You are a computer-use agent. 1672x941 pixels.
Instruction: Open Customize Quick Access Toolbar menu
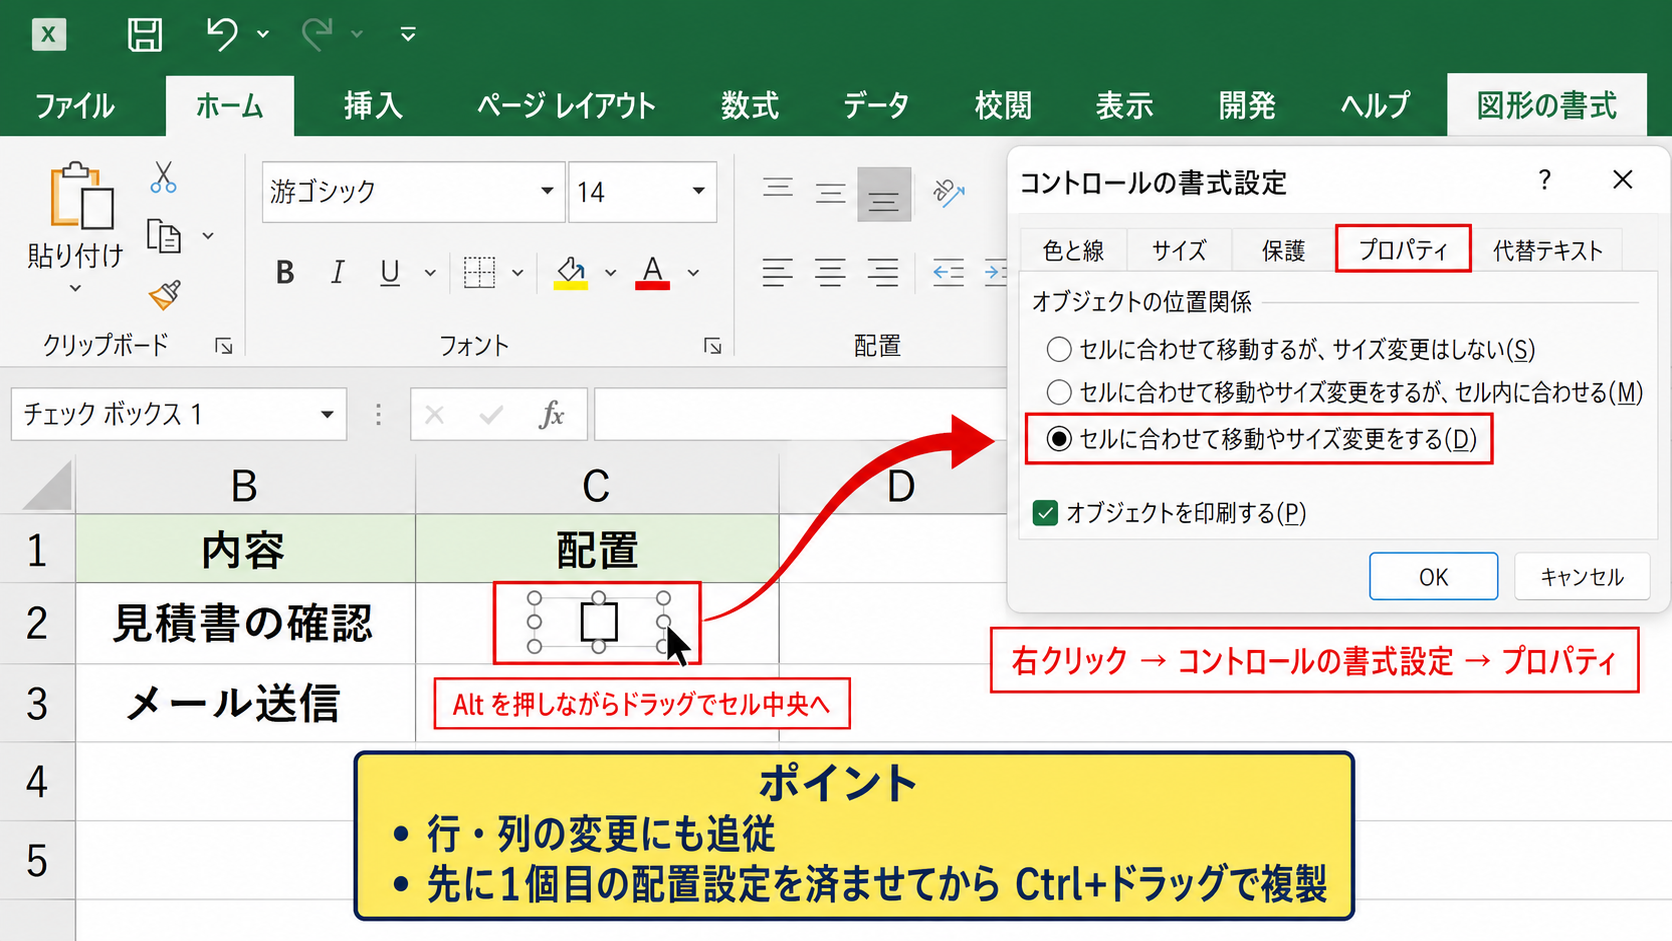click(408, 35)
